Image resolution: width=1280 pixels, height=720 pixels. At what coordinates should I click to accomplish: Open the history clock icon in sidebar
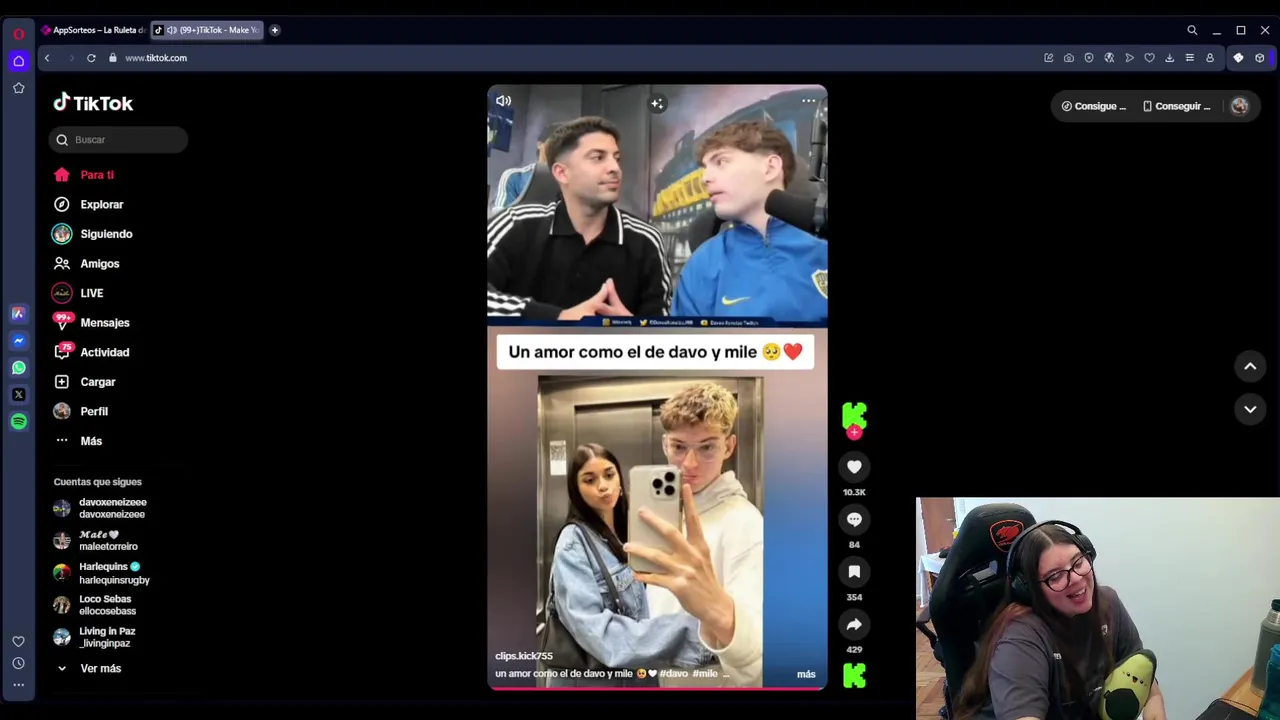(x=18, y=663)
